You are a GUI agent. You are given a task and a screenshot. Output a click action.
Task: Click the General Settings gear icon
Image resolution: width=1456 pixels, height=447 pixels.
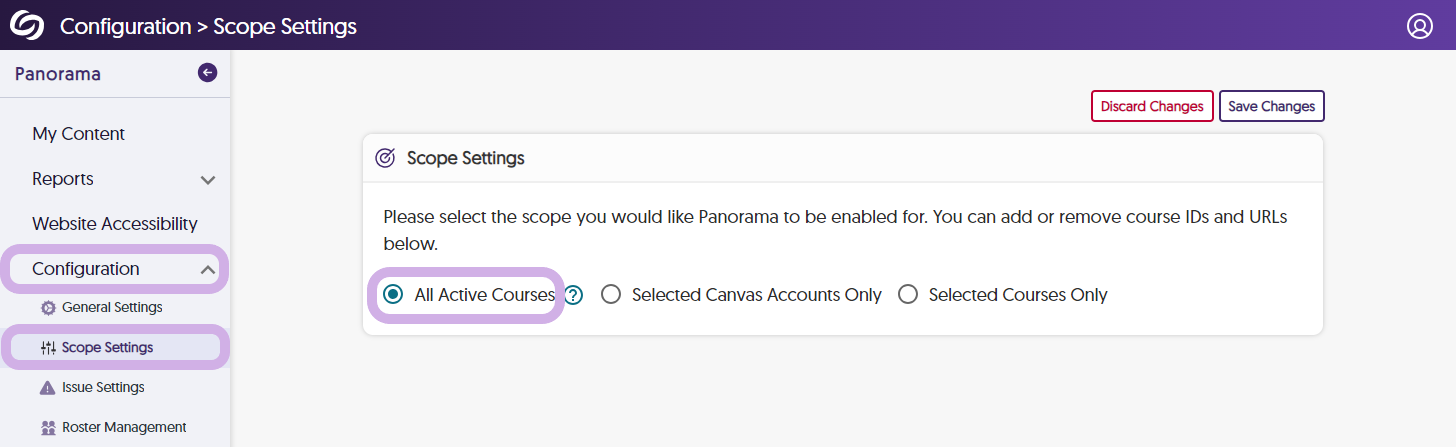tap(48, 308)
